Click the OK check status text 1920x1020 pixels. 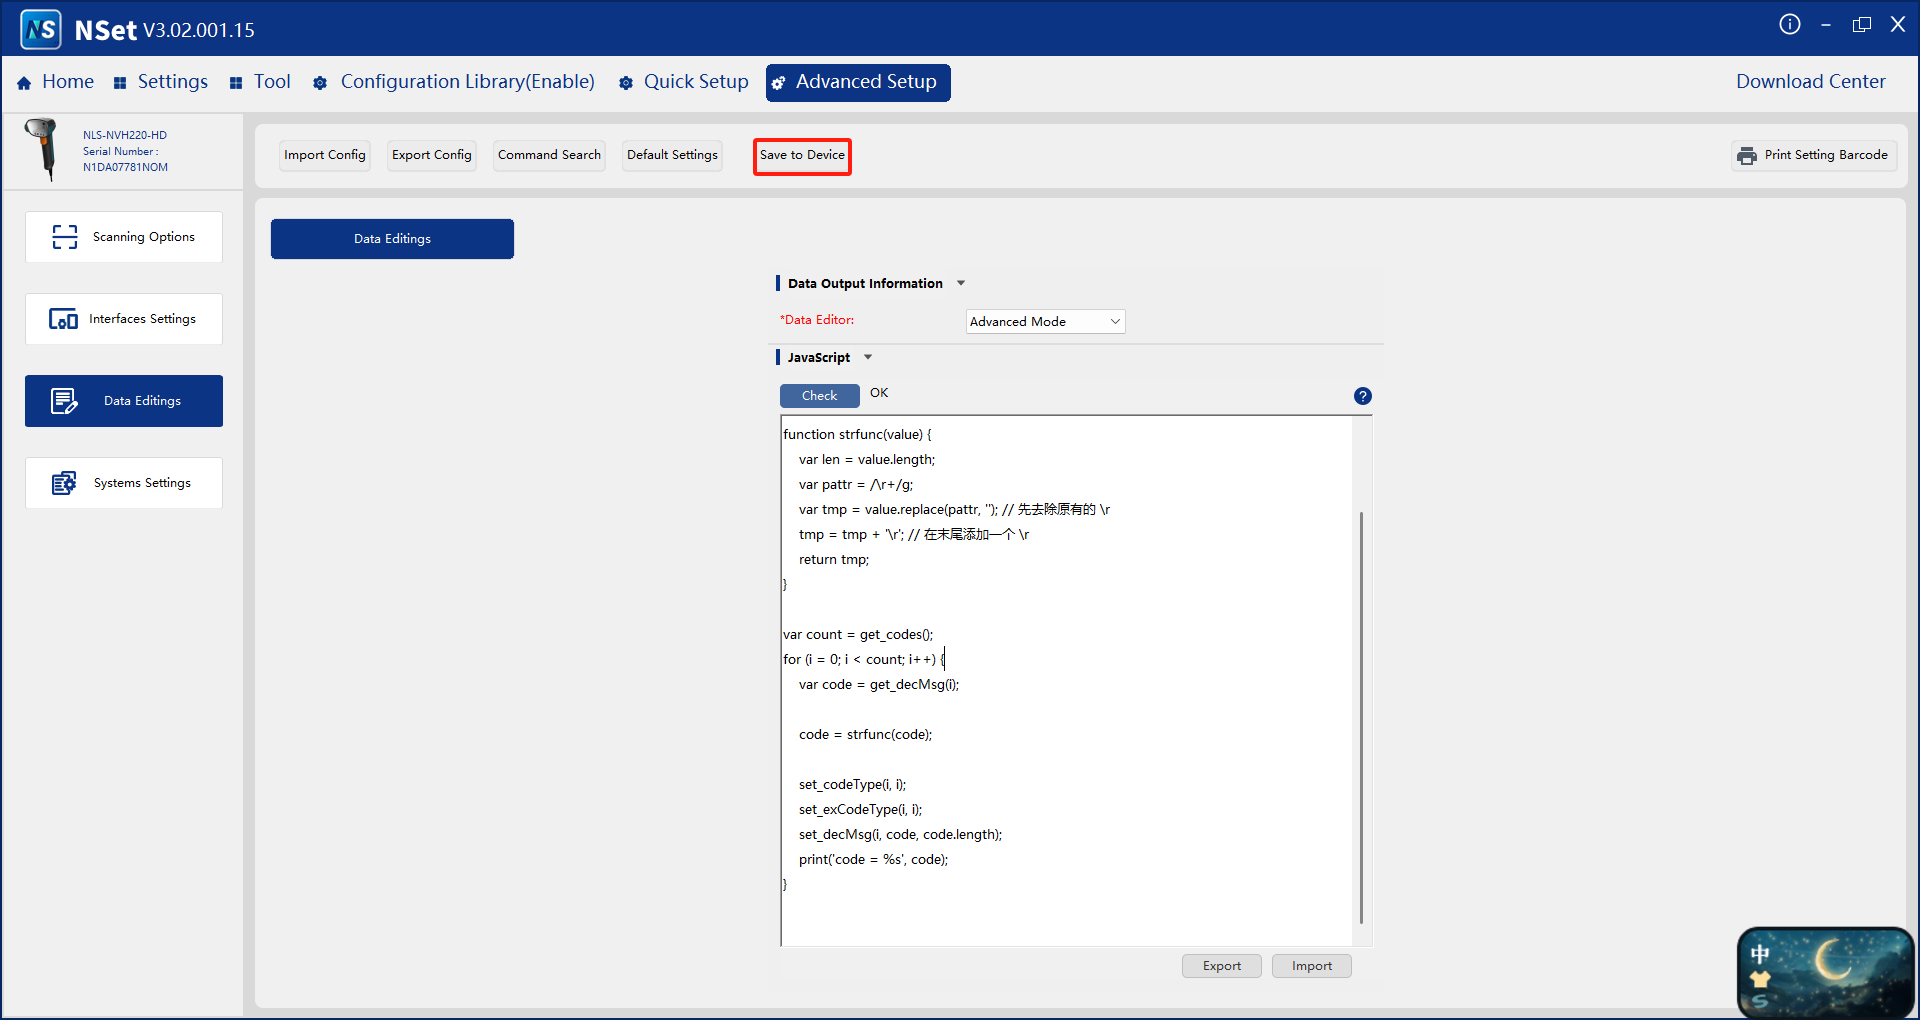879,393
